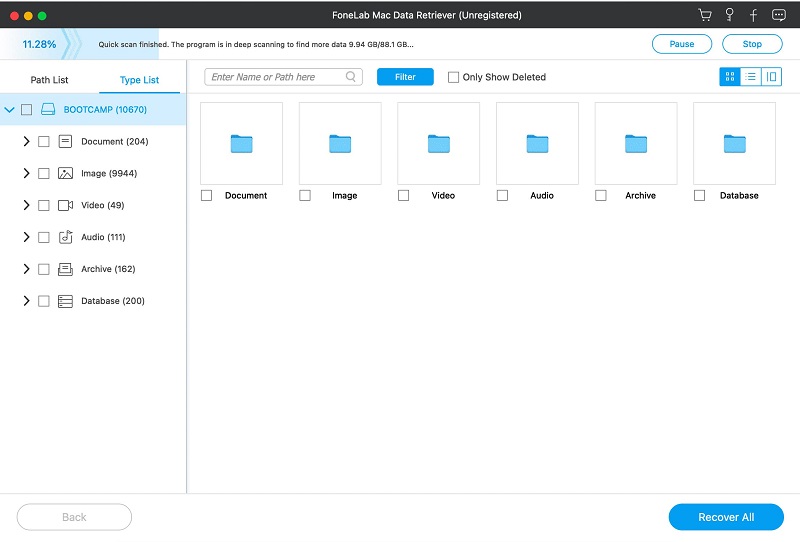Image resolution: width=800 pixels, height=542 pixels.
Task: Expand the Audio (111) category
Action: [x=27, y=237]
